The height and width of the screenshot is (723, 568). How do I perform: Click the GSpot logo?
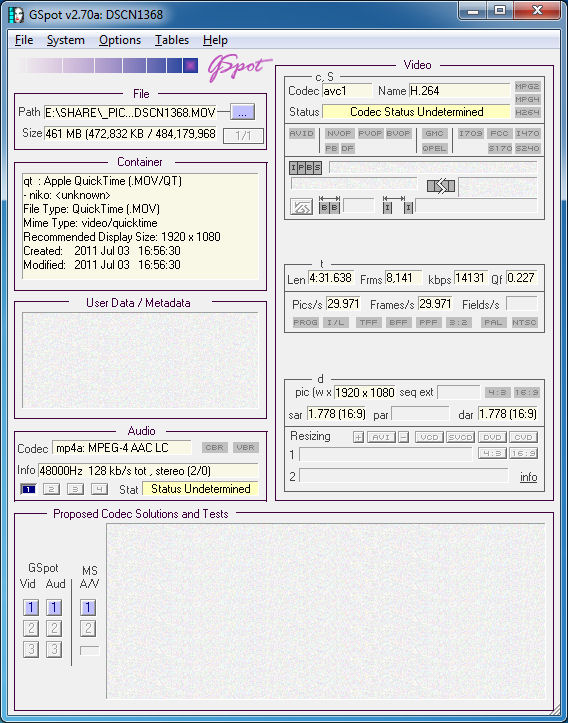point(239,68)
